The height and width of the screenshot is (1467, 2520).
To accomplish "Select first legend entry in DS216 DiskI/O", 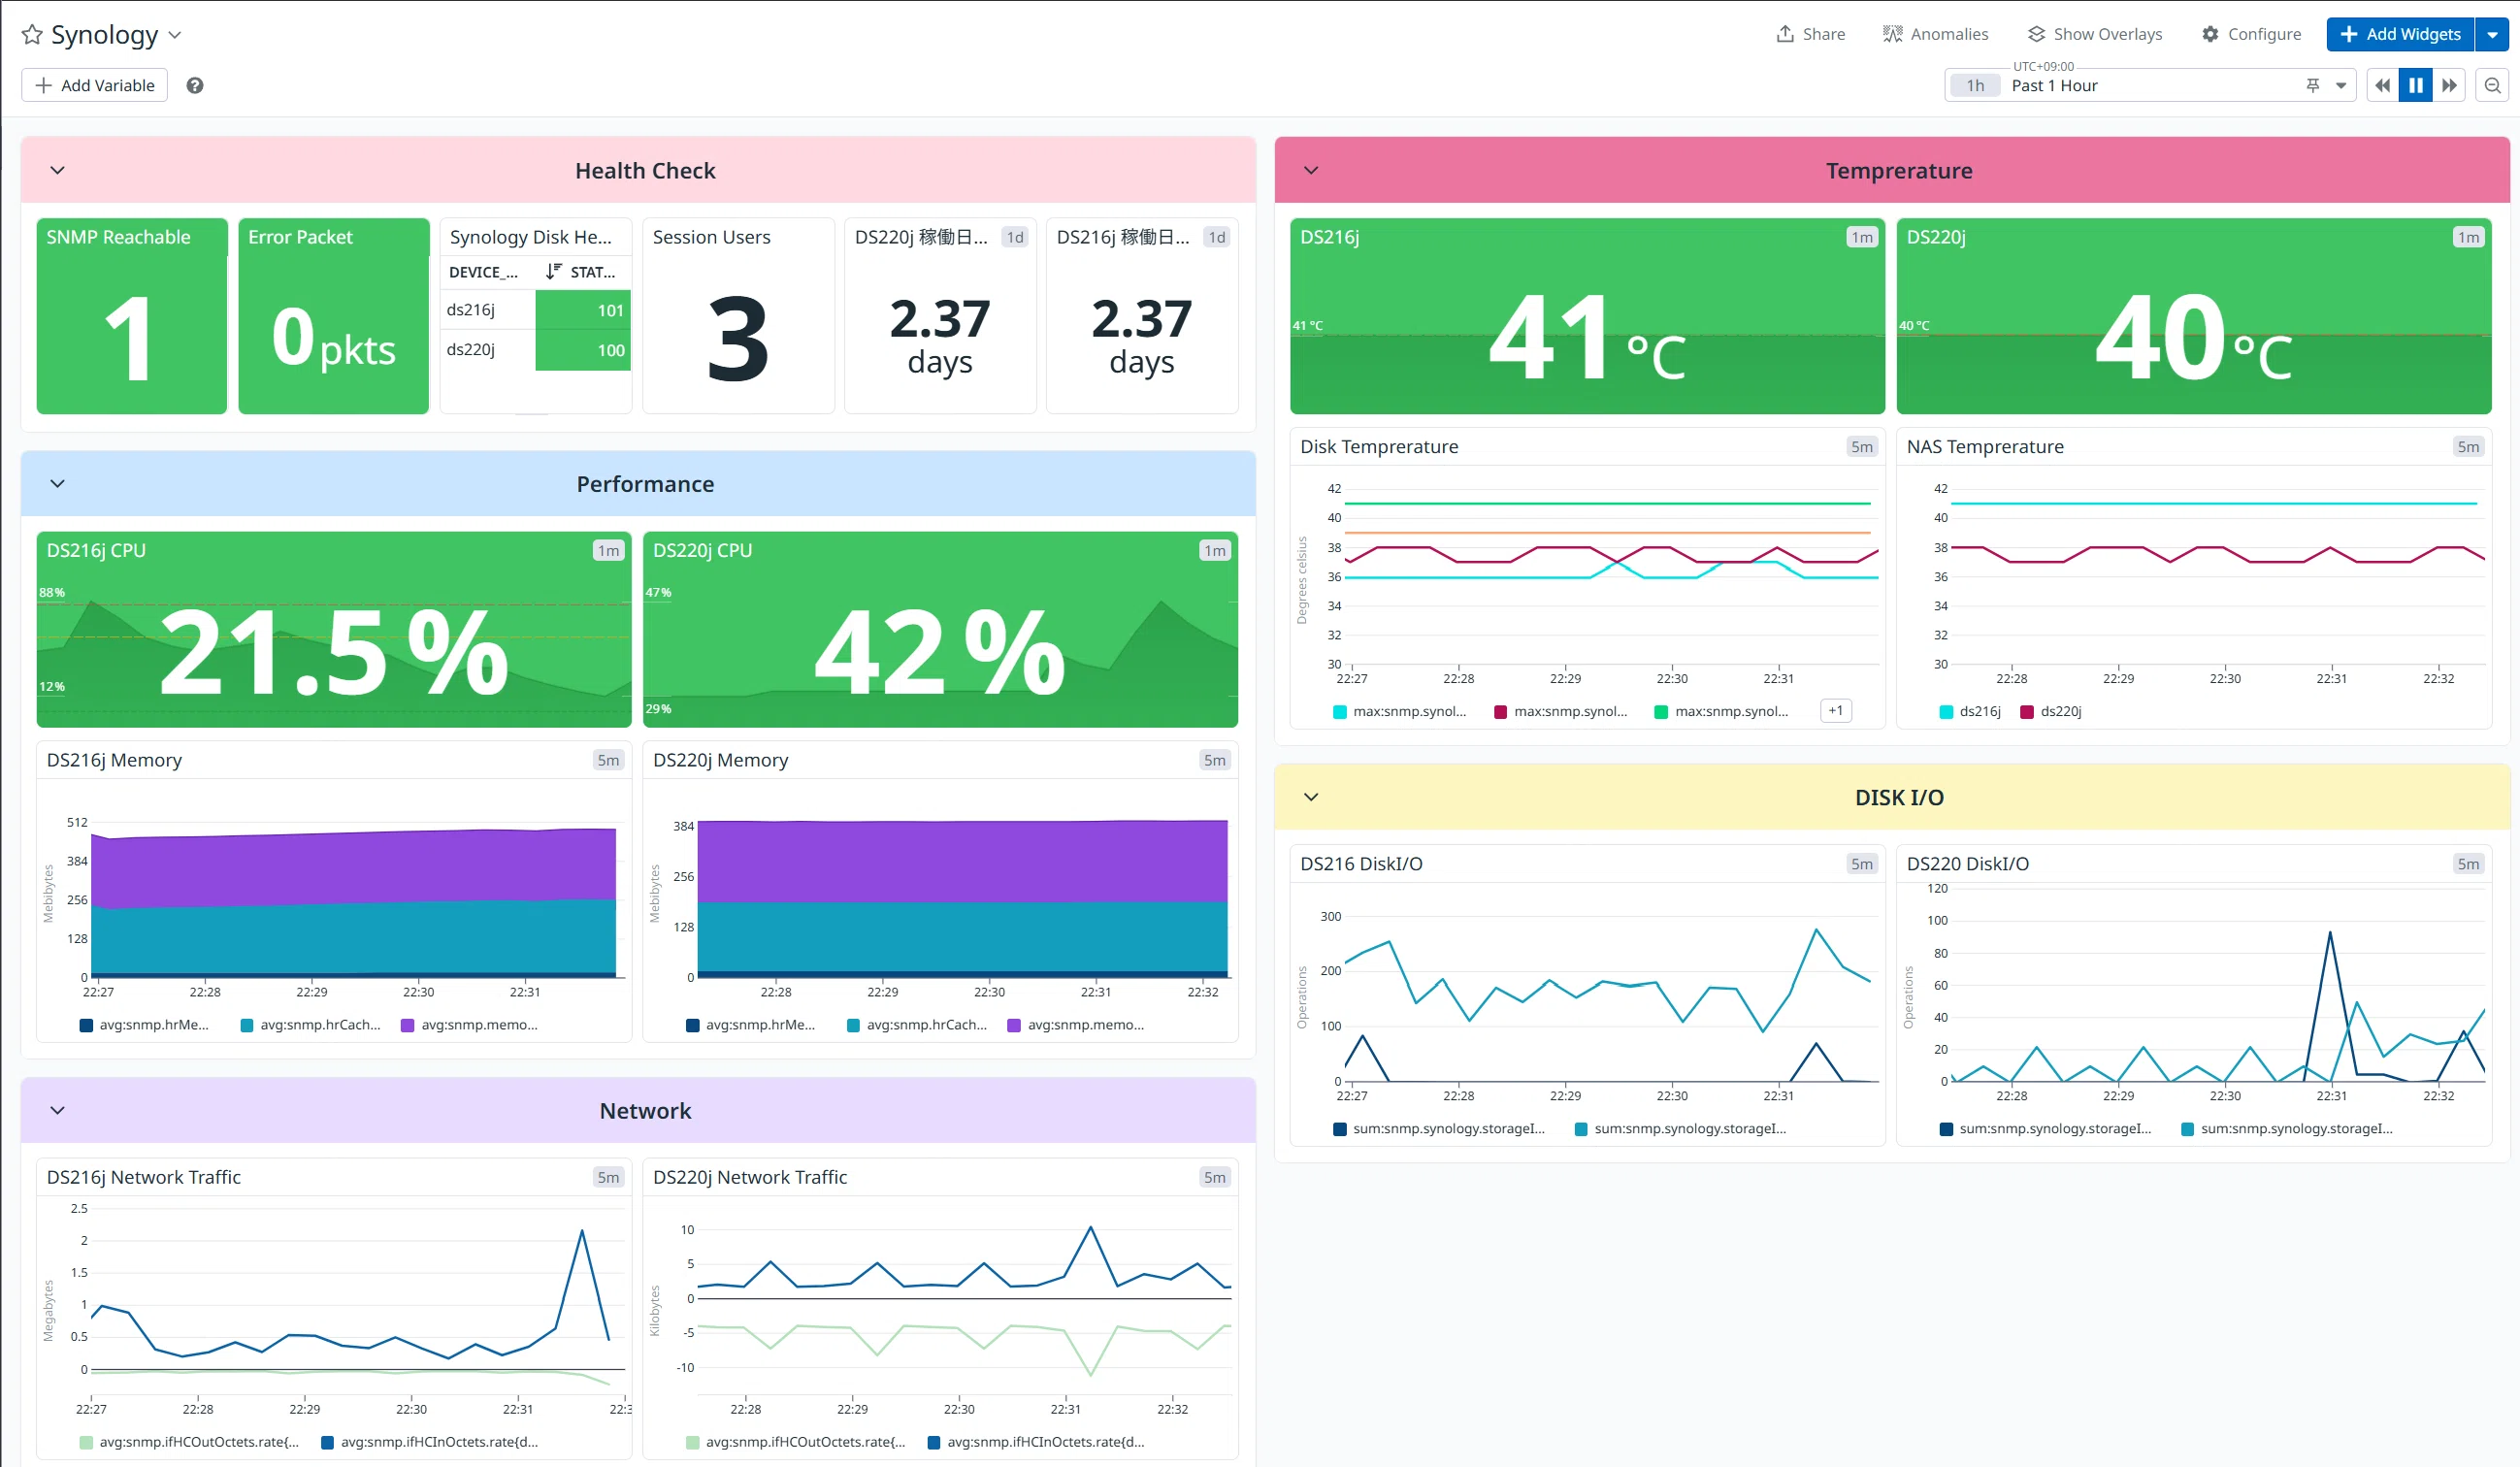I will [1439, 1129].
